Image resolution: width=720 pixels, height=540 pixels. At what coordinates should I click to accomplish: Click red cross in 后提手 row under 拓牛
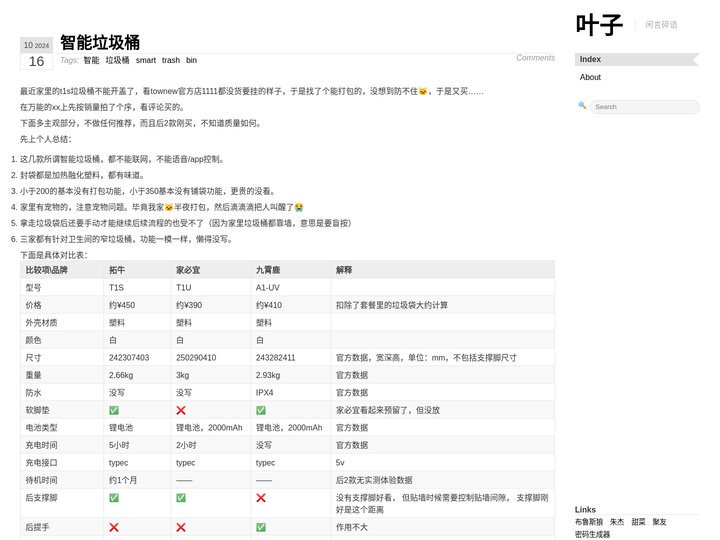coord(114,527)
